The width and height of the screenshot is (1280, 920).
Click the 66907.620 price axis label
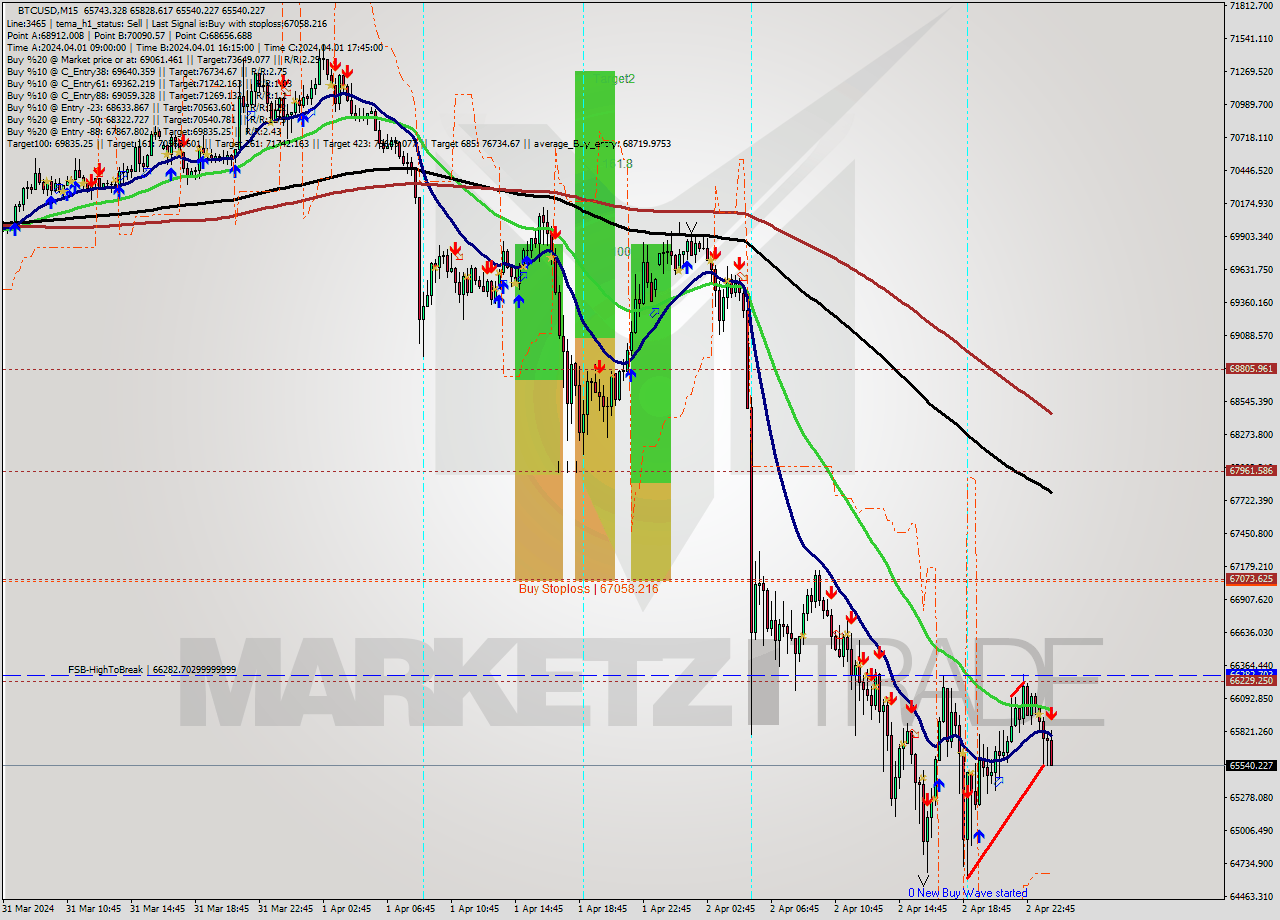[1251, 600]
